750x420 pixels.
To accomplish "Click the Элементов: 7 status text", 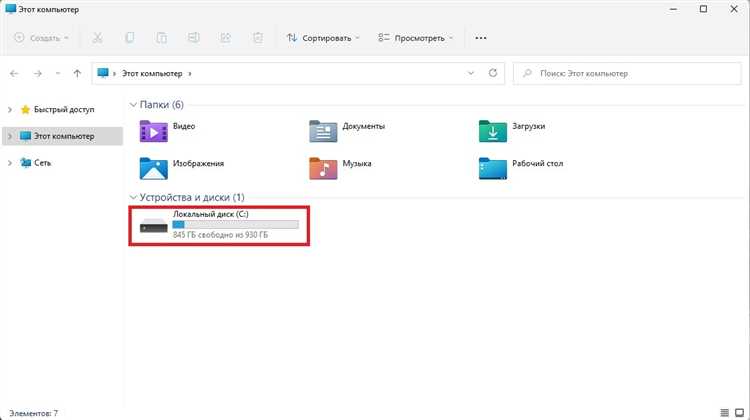I will point(33,413).
